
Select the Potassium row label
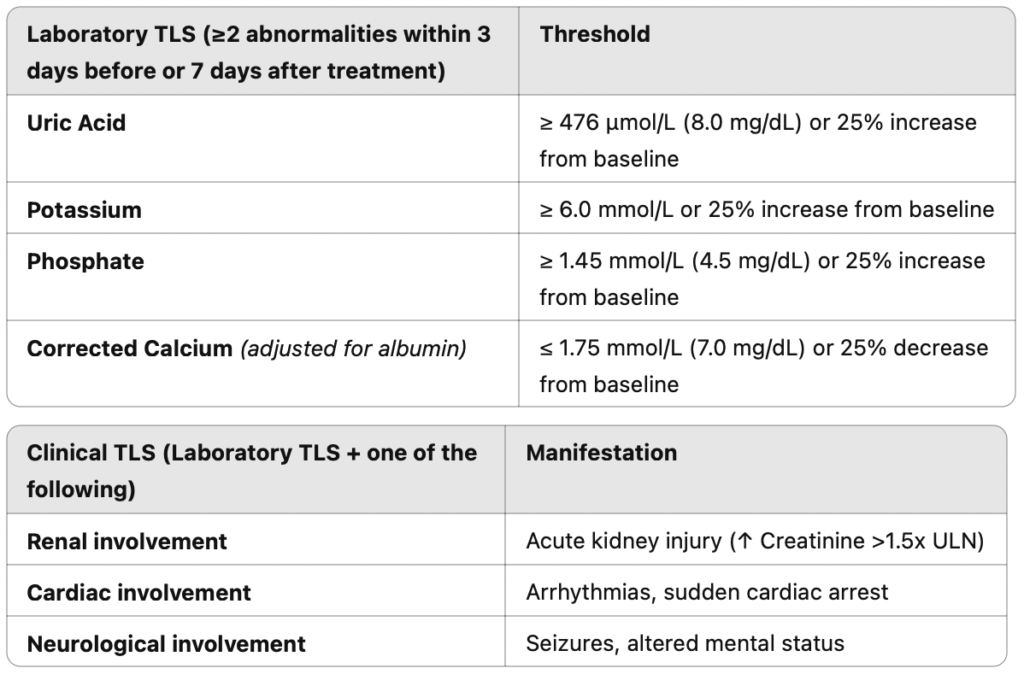(x=84, y=210)
